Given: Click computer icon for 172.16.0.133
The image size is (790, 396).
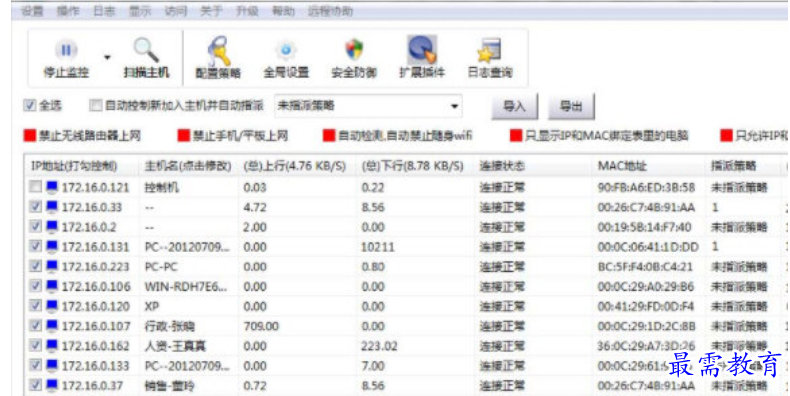Looking at the screenshot, I should point(52,365).
